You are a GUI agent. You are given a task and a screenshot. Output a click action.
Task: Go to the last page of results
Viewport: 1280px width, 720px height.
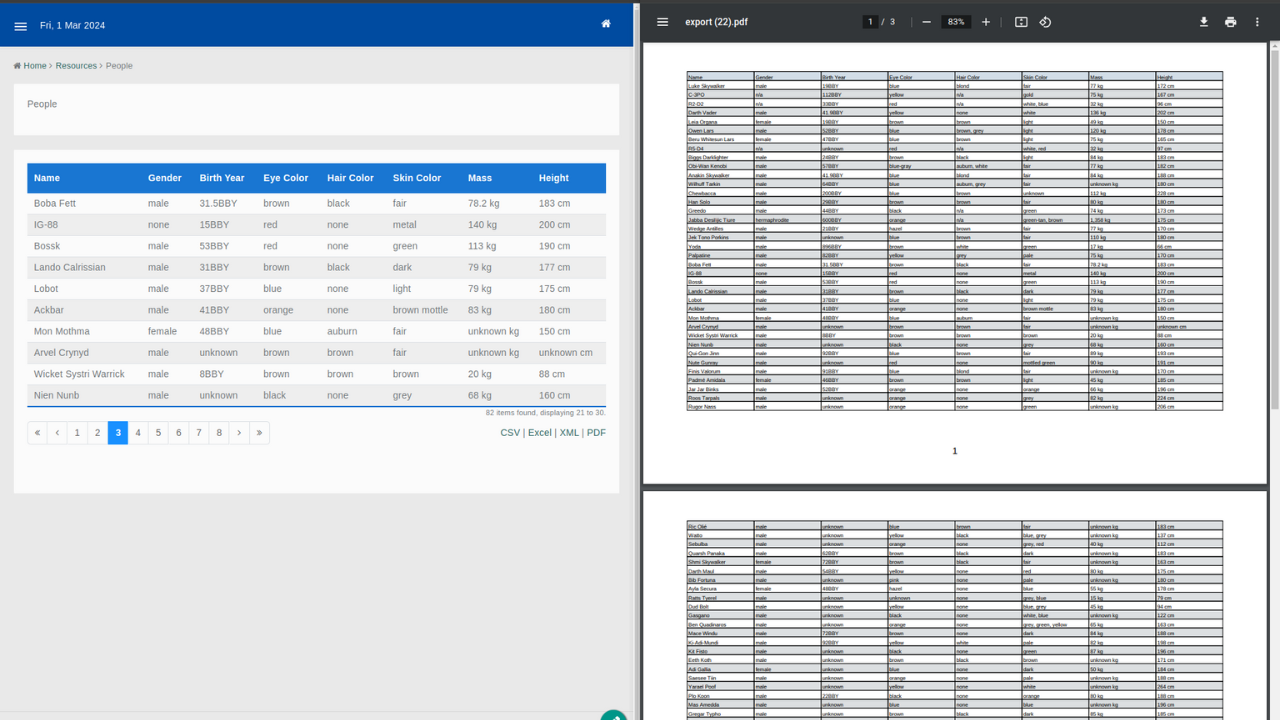pyautogui.click(x=259, y=433)
